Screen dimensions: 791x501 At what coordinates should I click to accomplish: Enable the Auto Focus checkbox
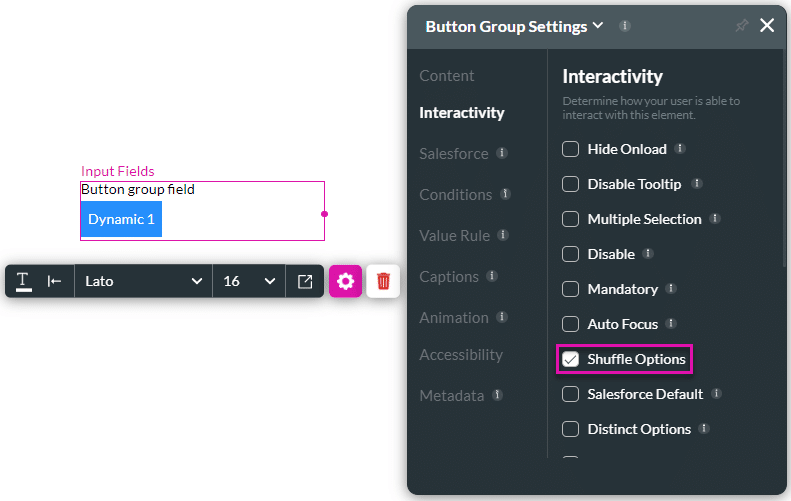point(571,324)
